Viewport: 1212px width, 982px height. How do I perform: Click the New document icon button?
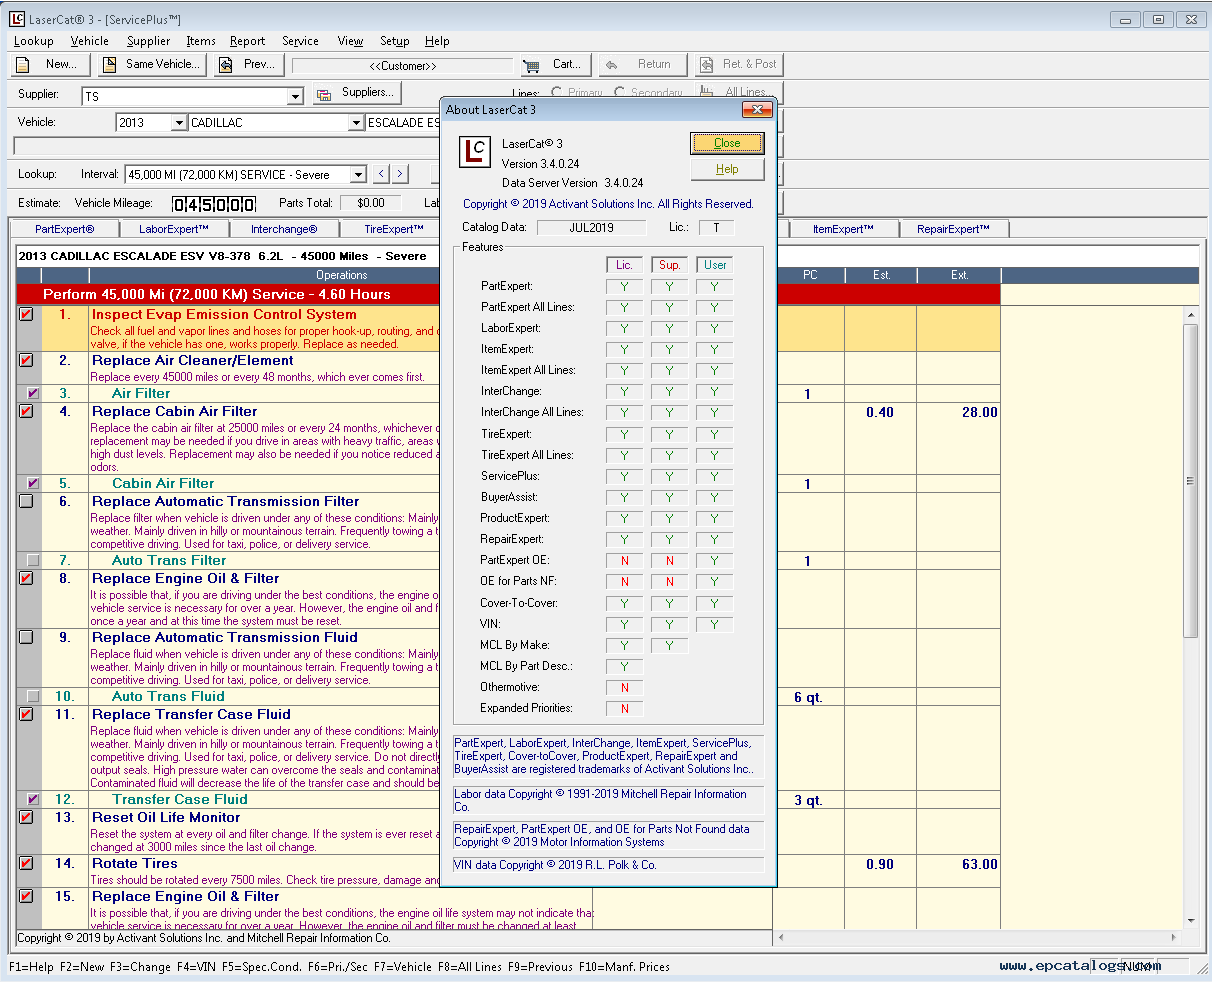[x=51, y=64]
